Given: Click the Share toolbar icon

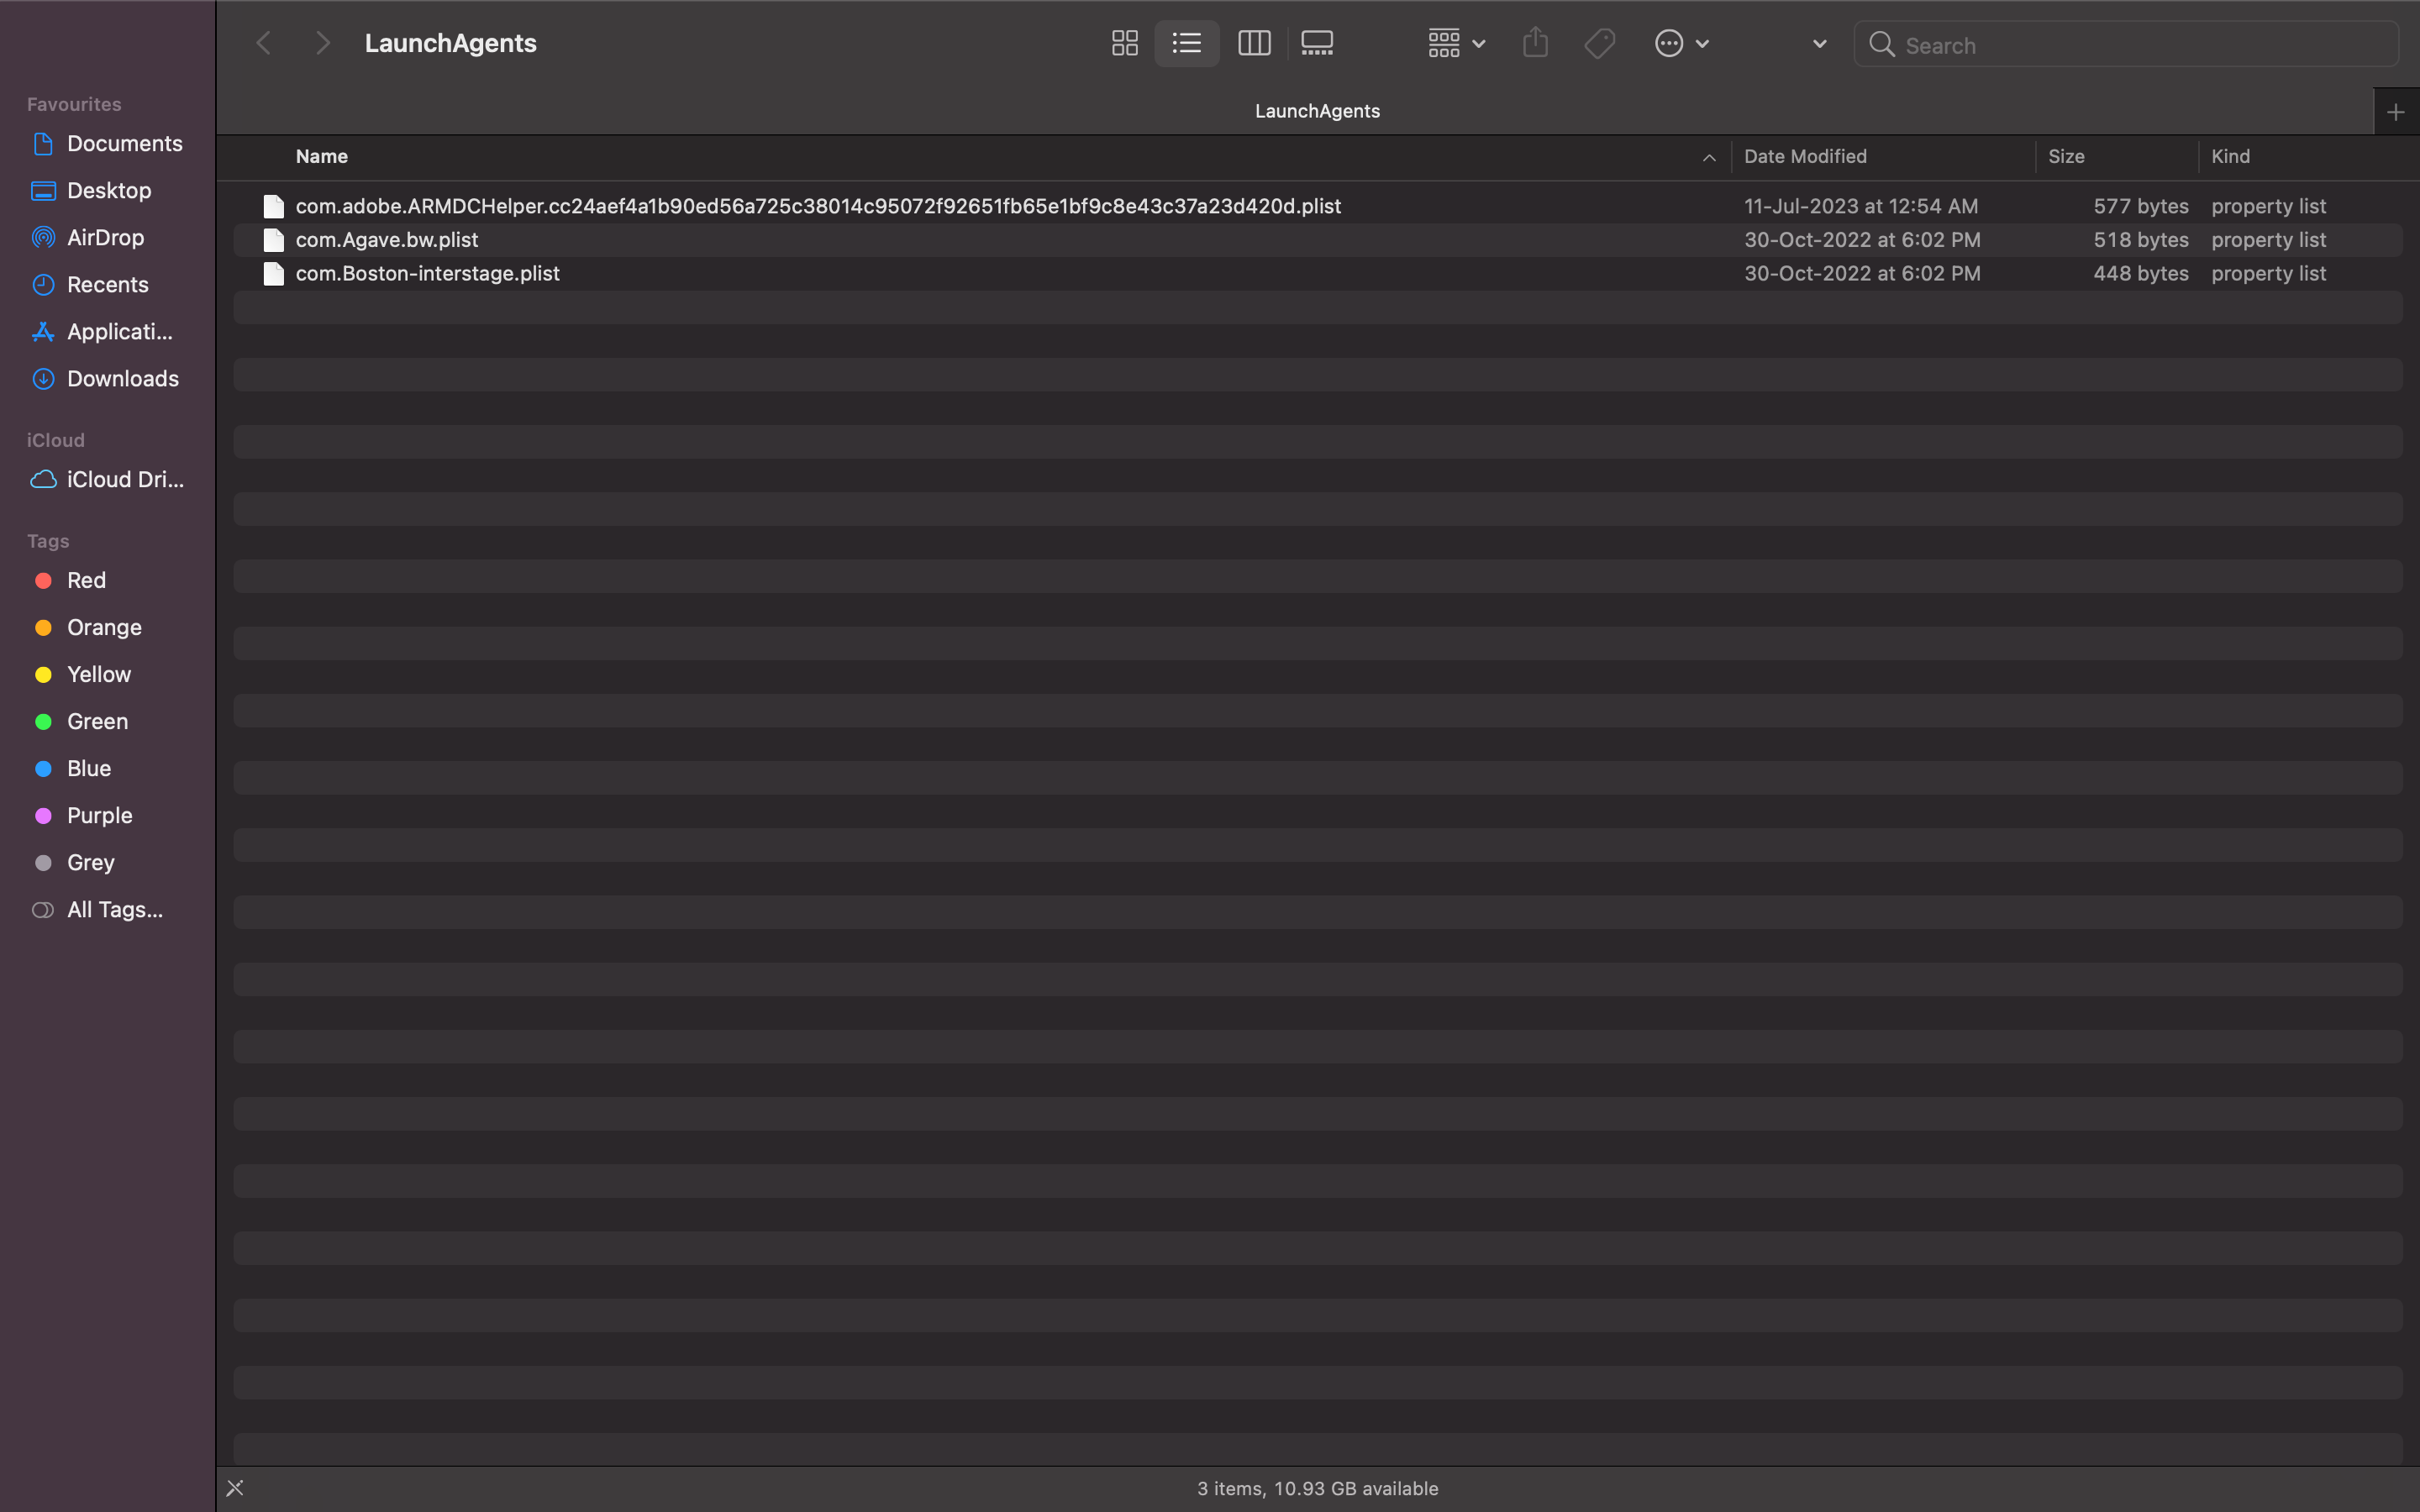Looking at the screenshot, I should pyautogui.click(x=1535, y=43).
